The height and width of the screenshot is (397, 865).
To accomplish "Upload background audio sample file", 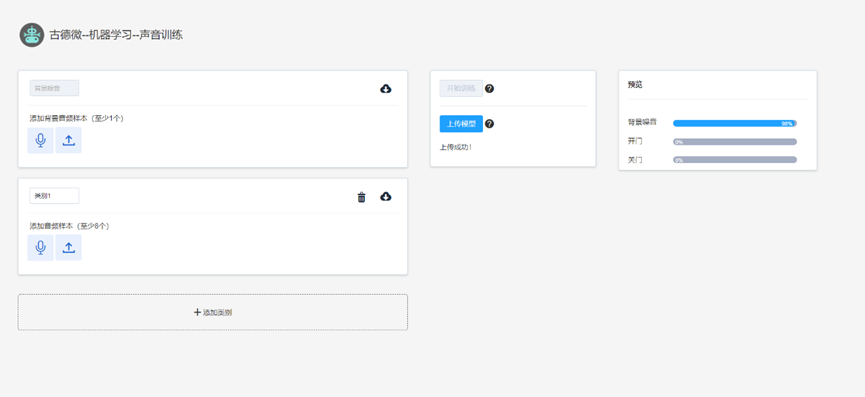I will point(68,140).
